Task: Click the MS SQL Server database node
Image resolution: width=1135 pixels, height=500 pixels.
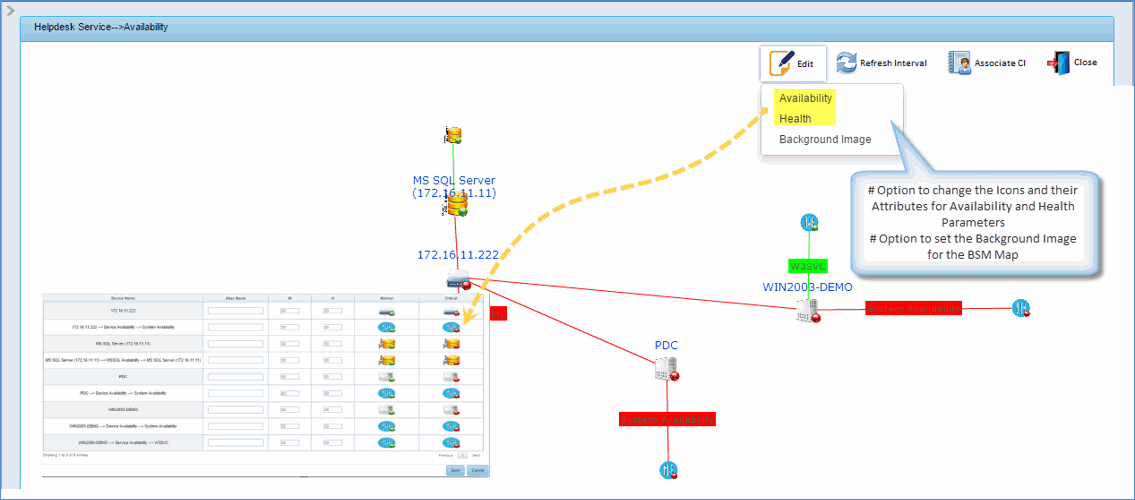Action: click(457, 206)
